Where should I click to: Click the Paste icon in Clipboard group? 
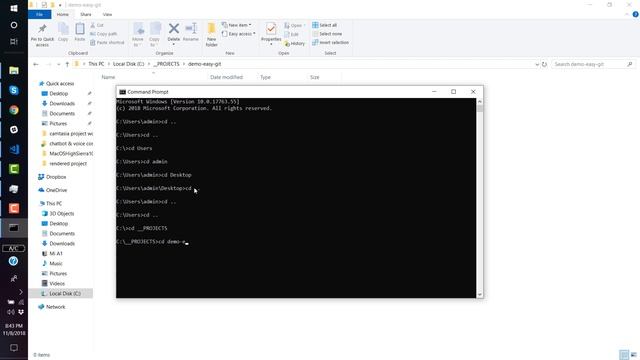pyautogui.click(x=80, y=29)
